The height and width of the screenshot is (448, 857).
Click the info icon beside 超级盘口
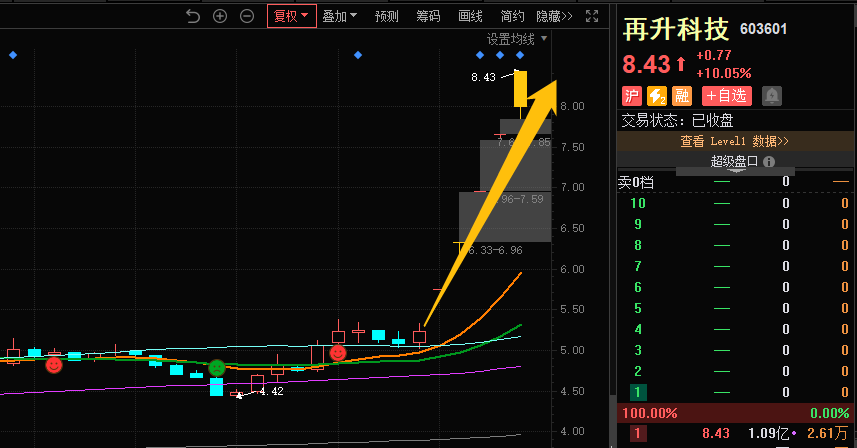pos(769,162)
